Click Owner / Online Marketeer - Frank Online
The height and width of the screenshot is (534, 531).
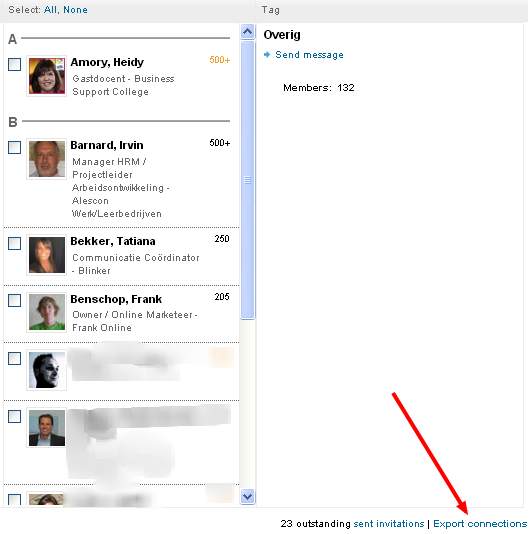coord(135,321)
